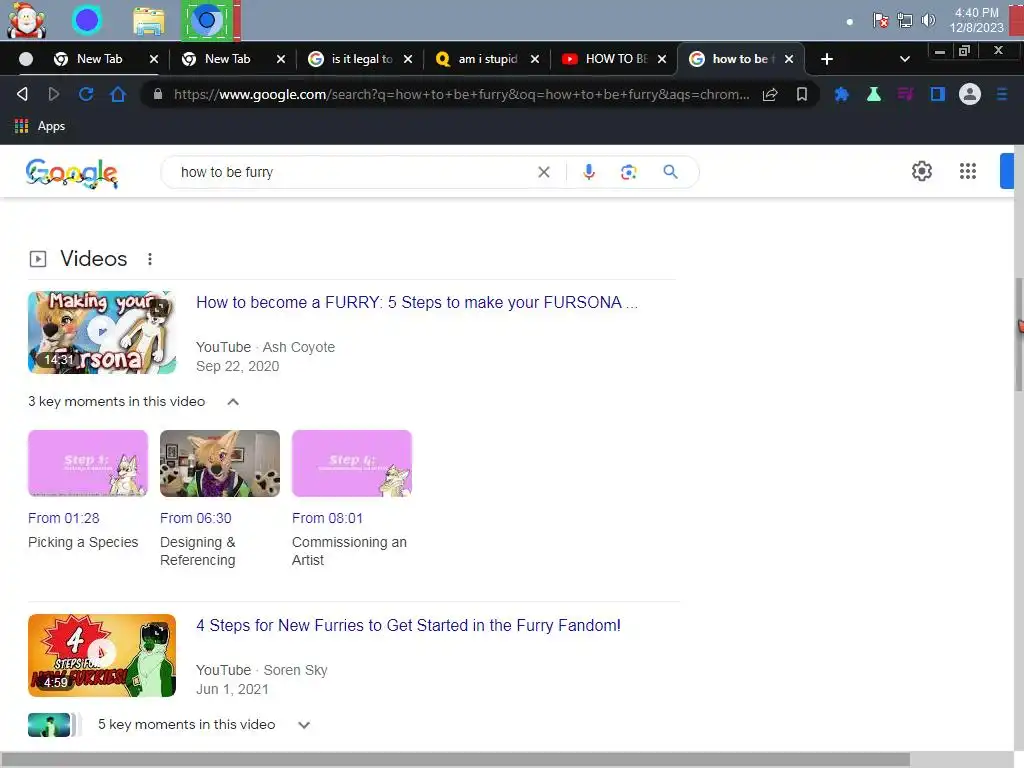Open the Videos section three-dot menu
The width and height of the screenshot is (1024, 768).
(150, 259)
